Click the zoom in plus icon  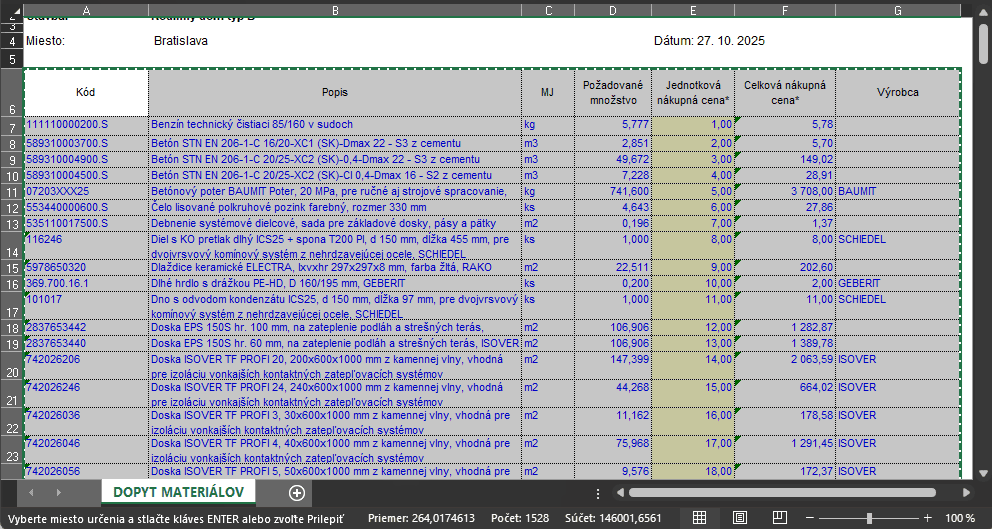tap(928, 518)
